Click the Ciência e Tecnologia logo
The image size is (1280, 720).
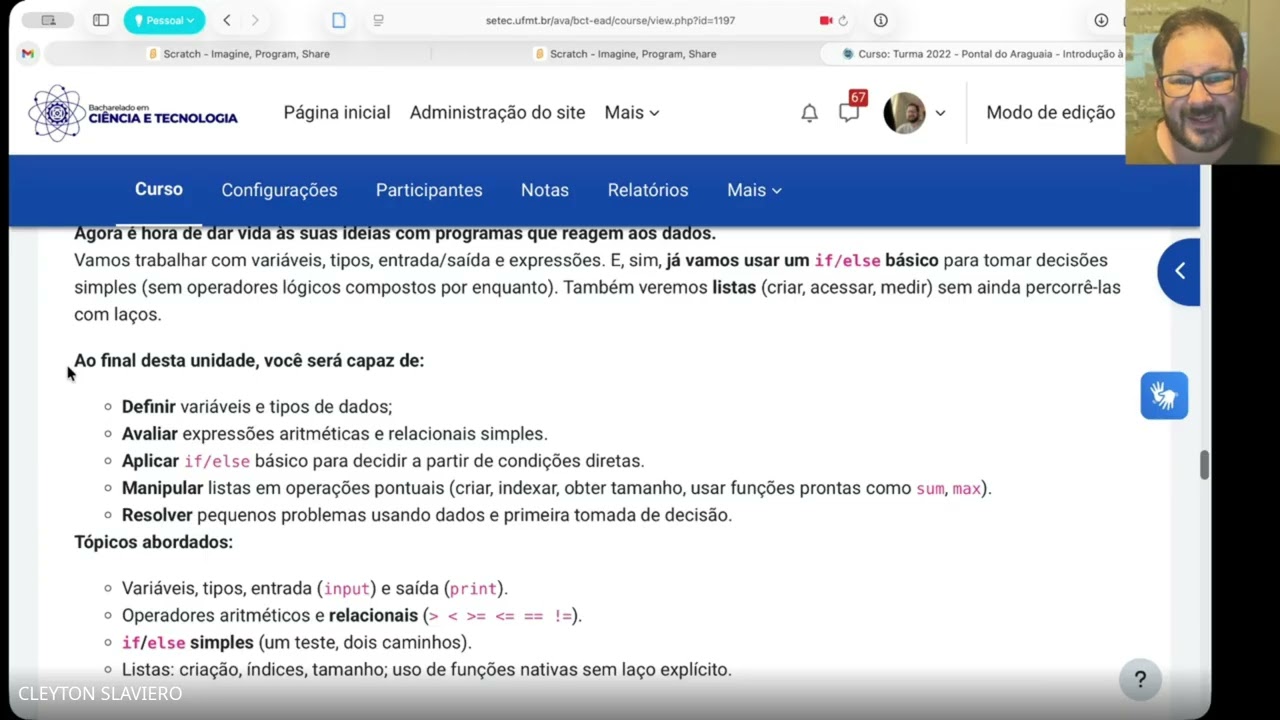133,113
